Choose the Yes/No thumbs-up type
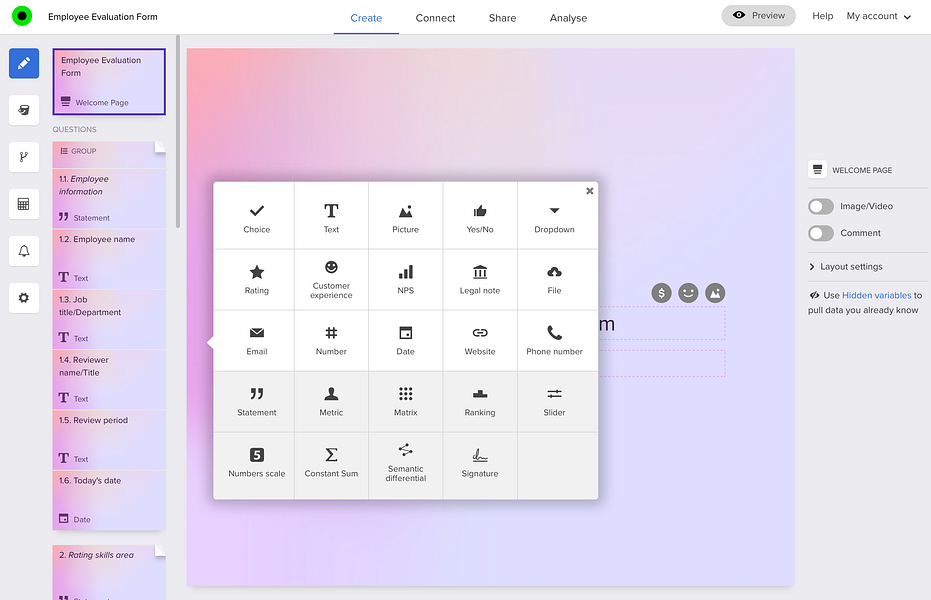This screenshot has width=931, height=600. [480, 216]
